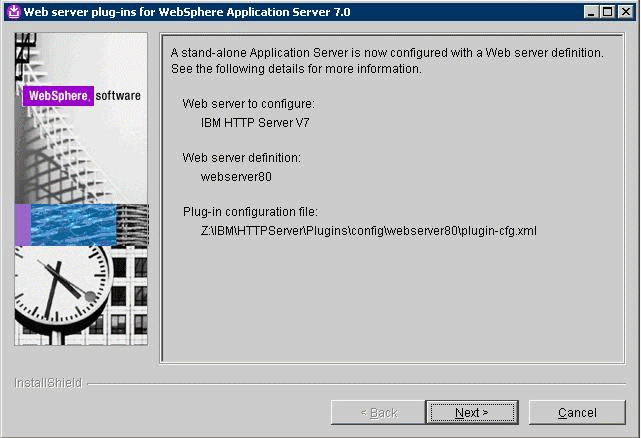Click the 'Web server to configure:' label
This screenshot has width=641, height=438.
(x=249, y=104)
